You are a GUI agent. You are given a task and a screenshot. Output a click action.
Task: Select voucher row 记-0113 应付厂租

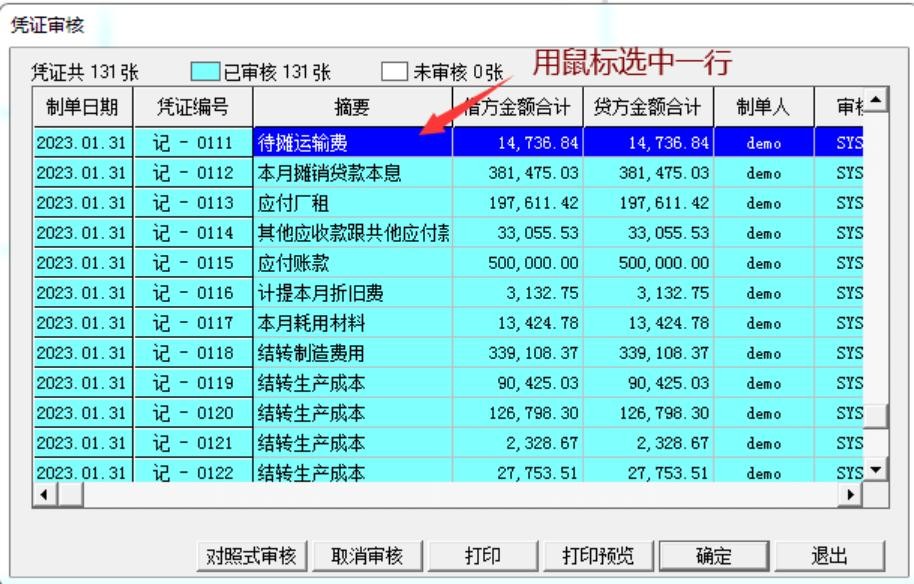pyautogui.click(x=448, y=203)
